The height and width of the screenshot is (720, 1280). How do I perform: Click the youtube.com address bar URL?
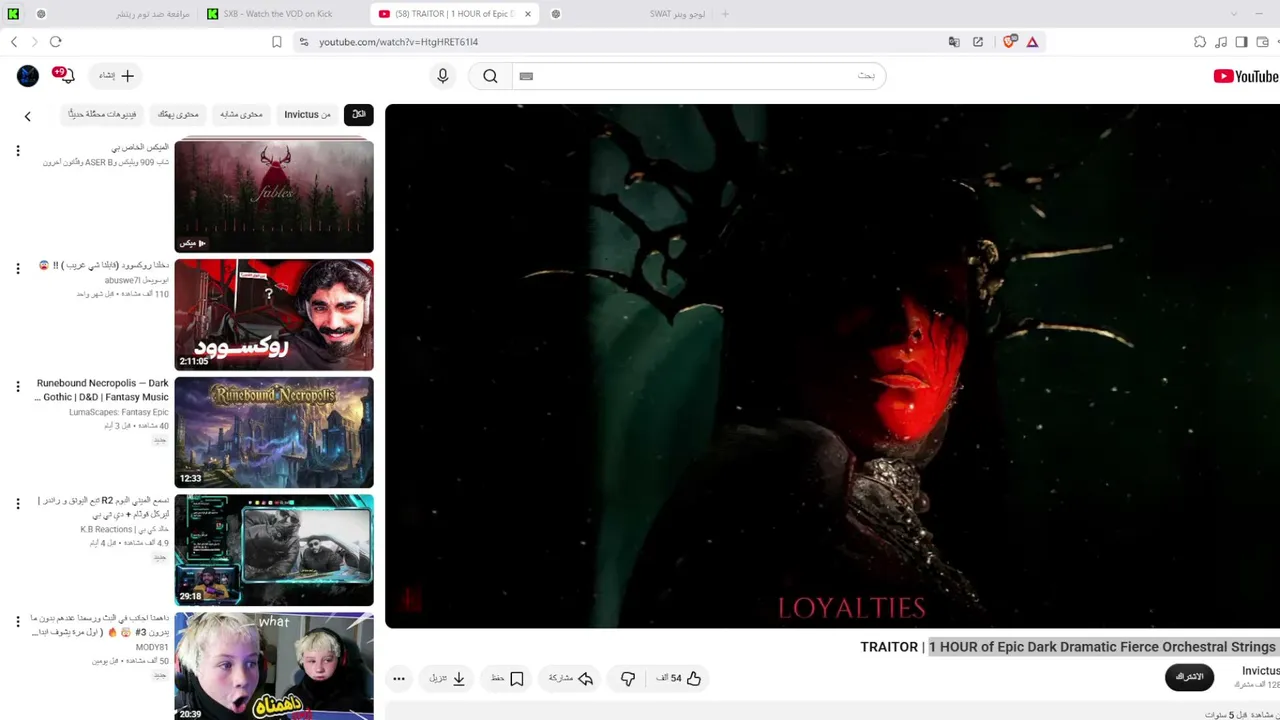tap(398, 42)
